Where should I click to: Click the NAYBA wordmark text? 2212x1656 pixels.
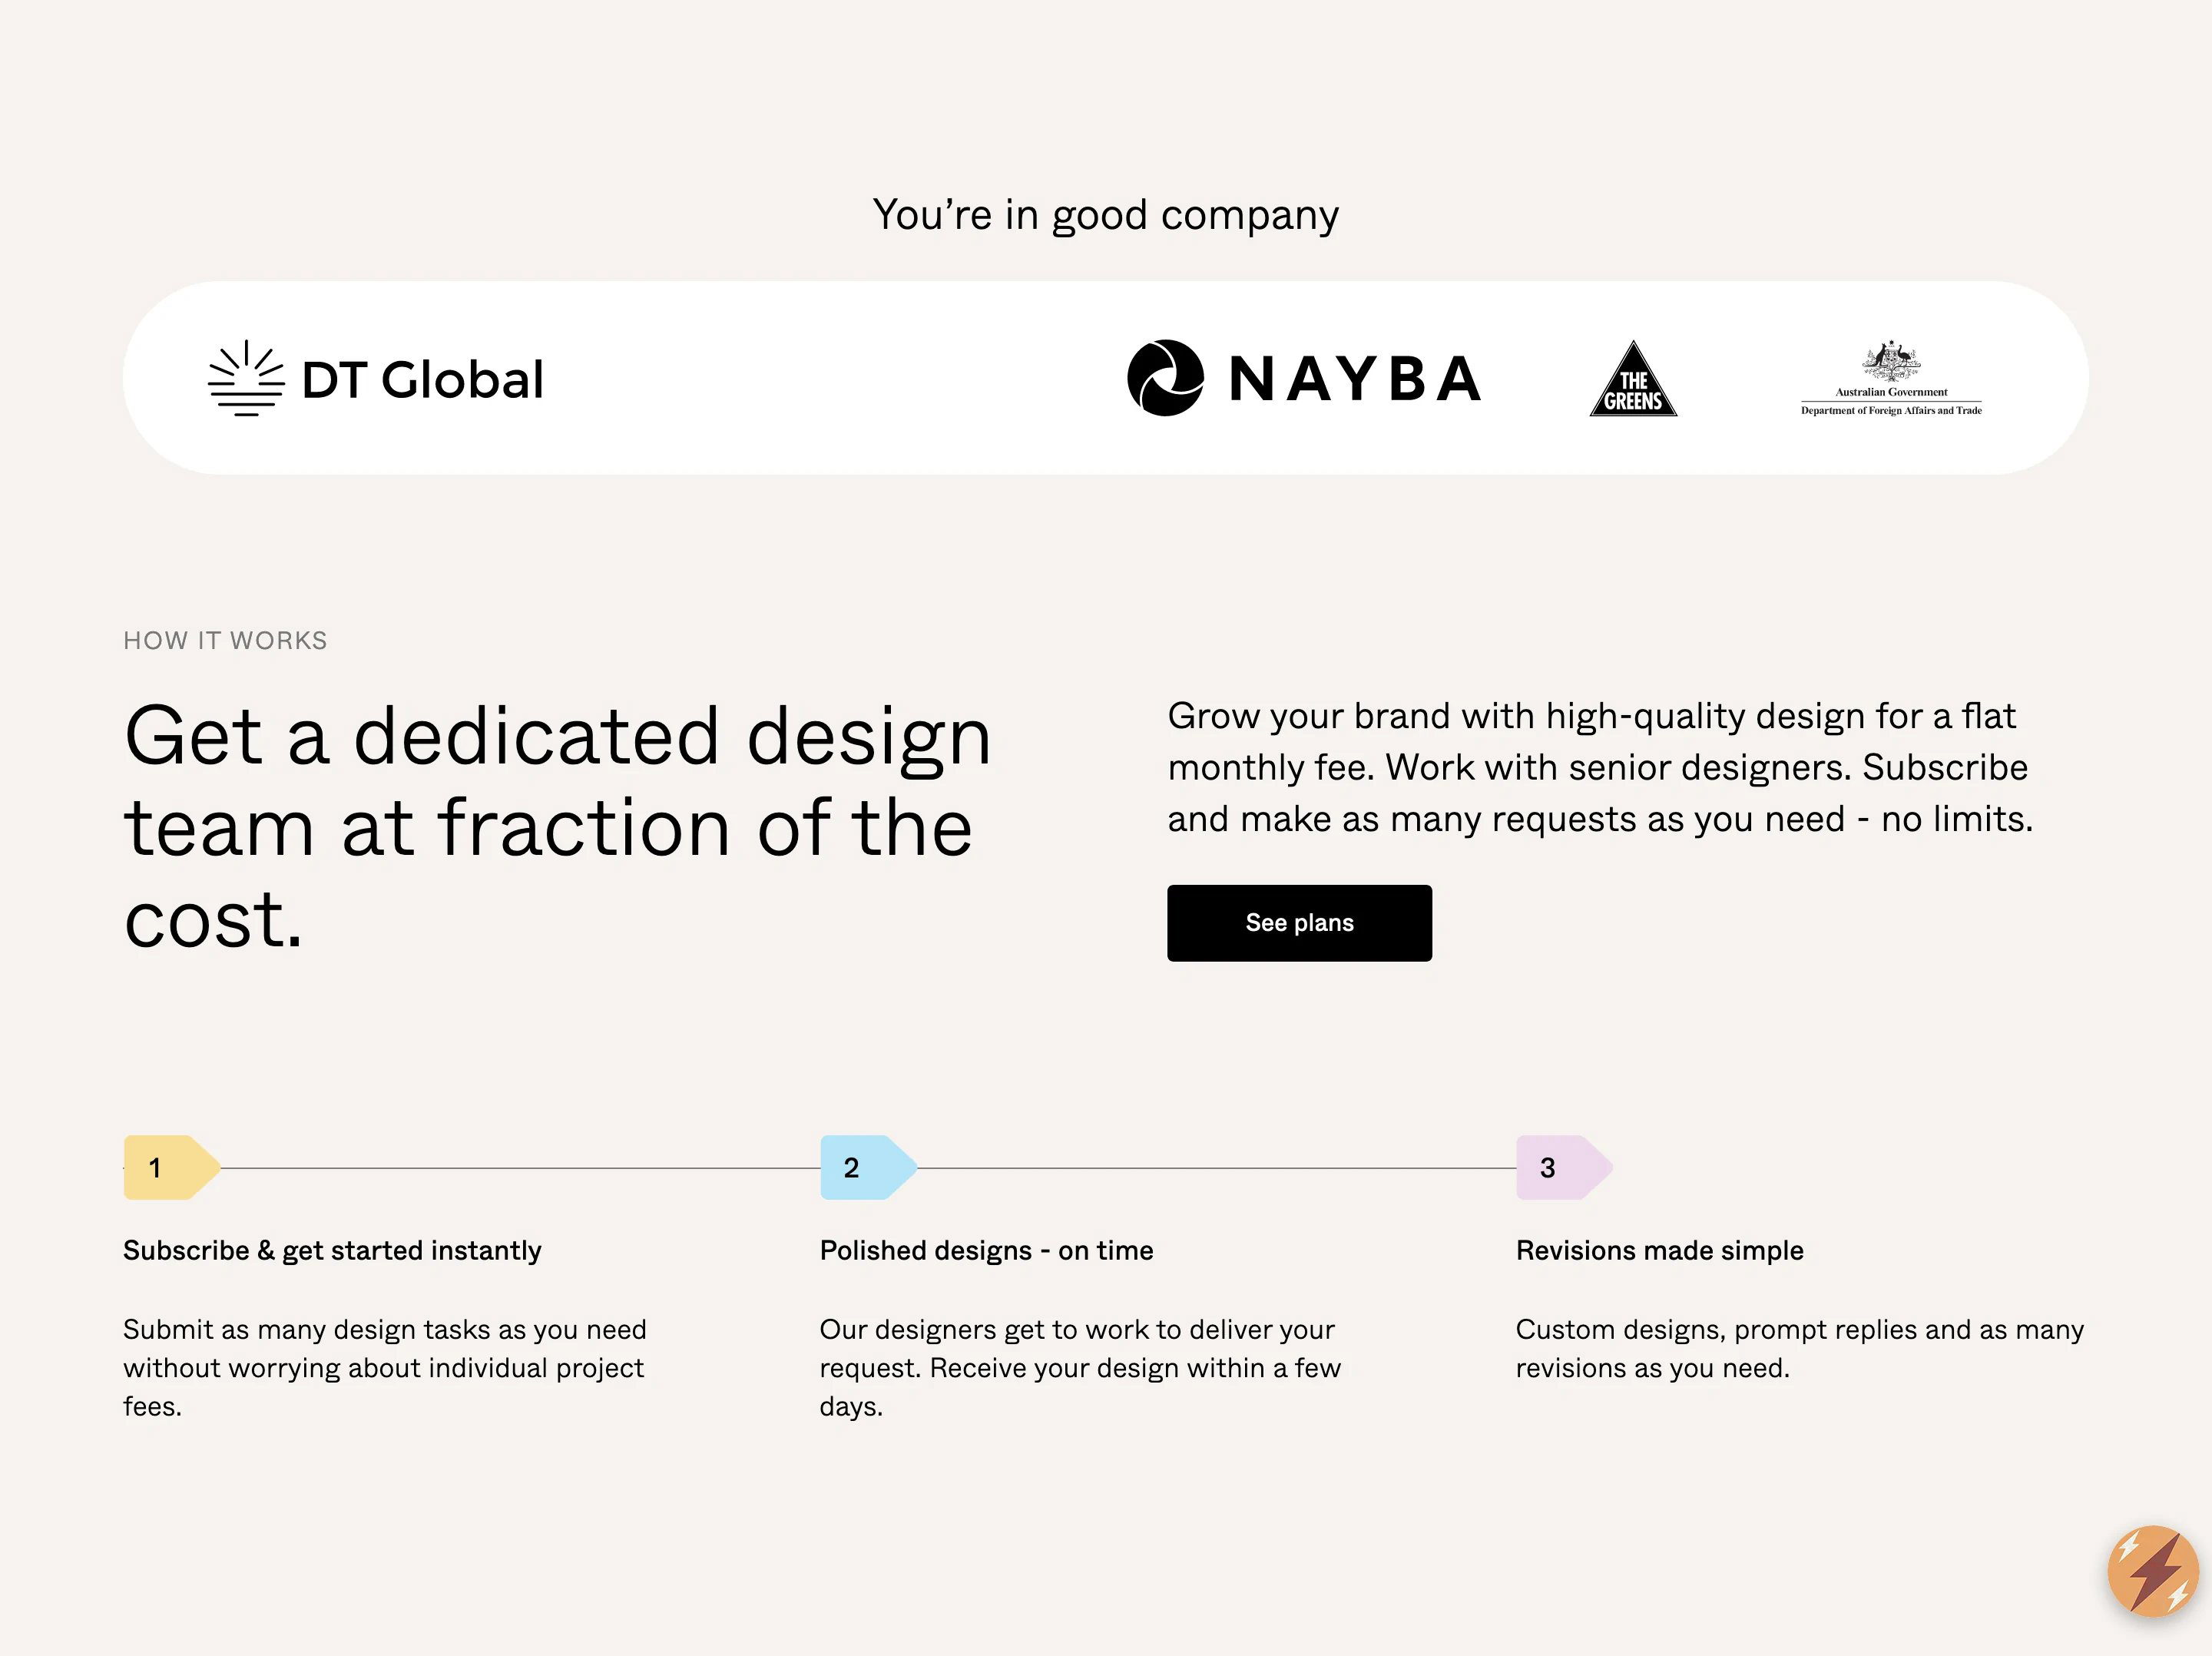[x=1355, y=379]
